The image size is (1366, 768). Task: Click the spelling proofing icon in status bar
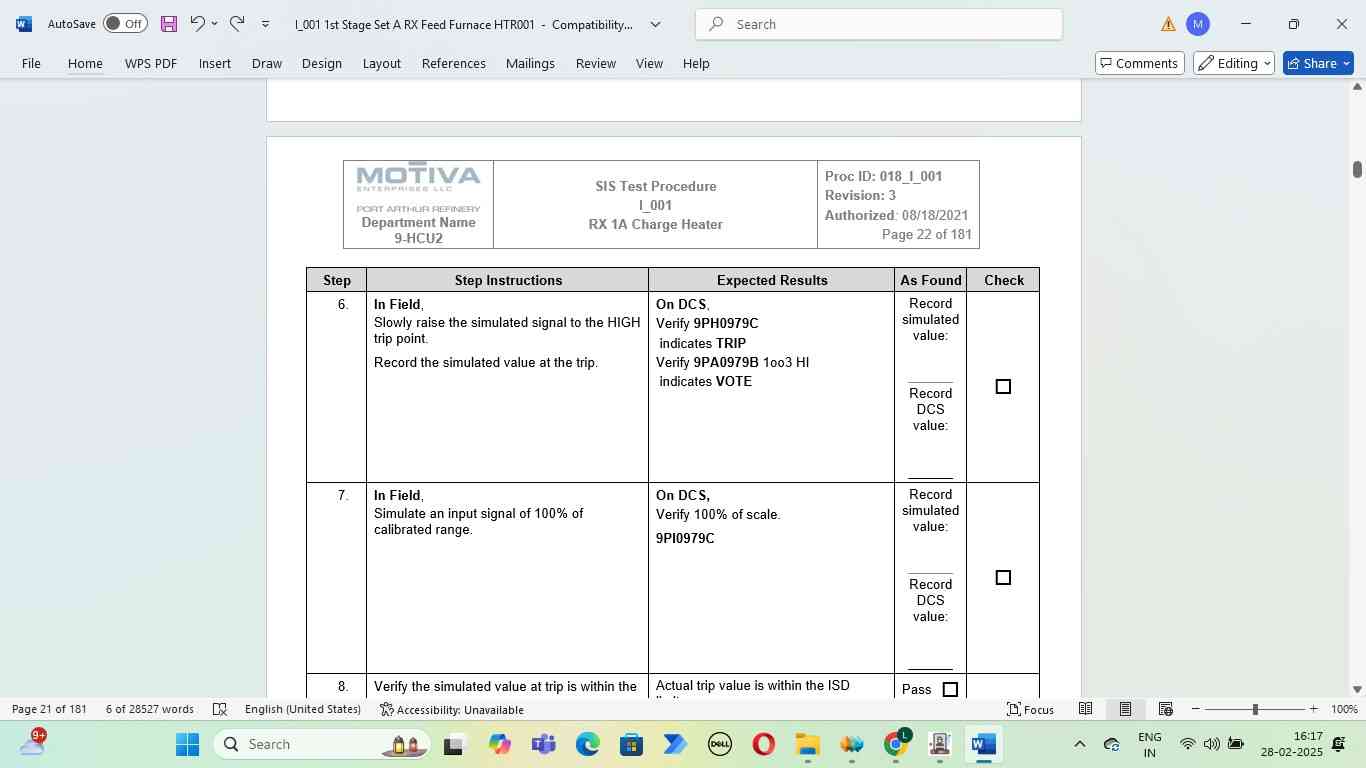click(x=220, y=709)
